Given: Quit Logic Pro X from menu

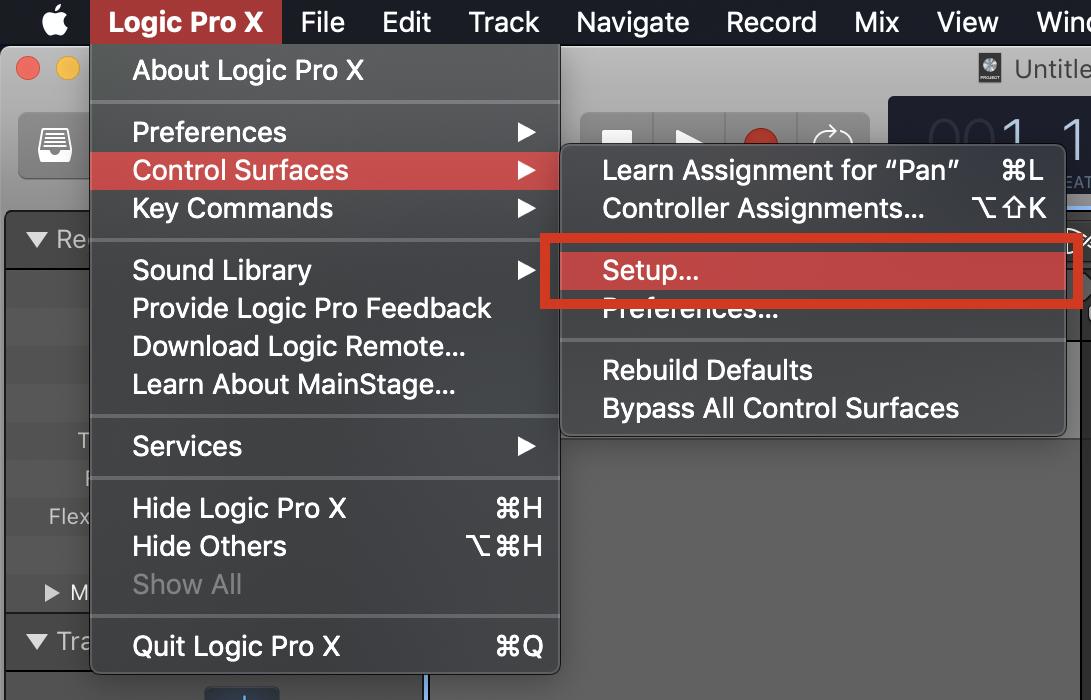Looking at the screenshot, I should pos(325,646).
